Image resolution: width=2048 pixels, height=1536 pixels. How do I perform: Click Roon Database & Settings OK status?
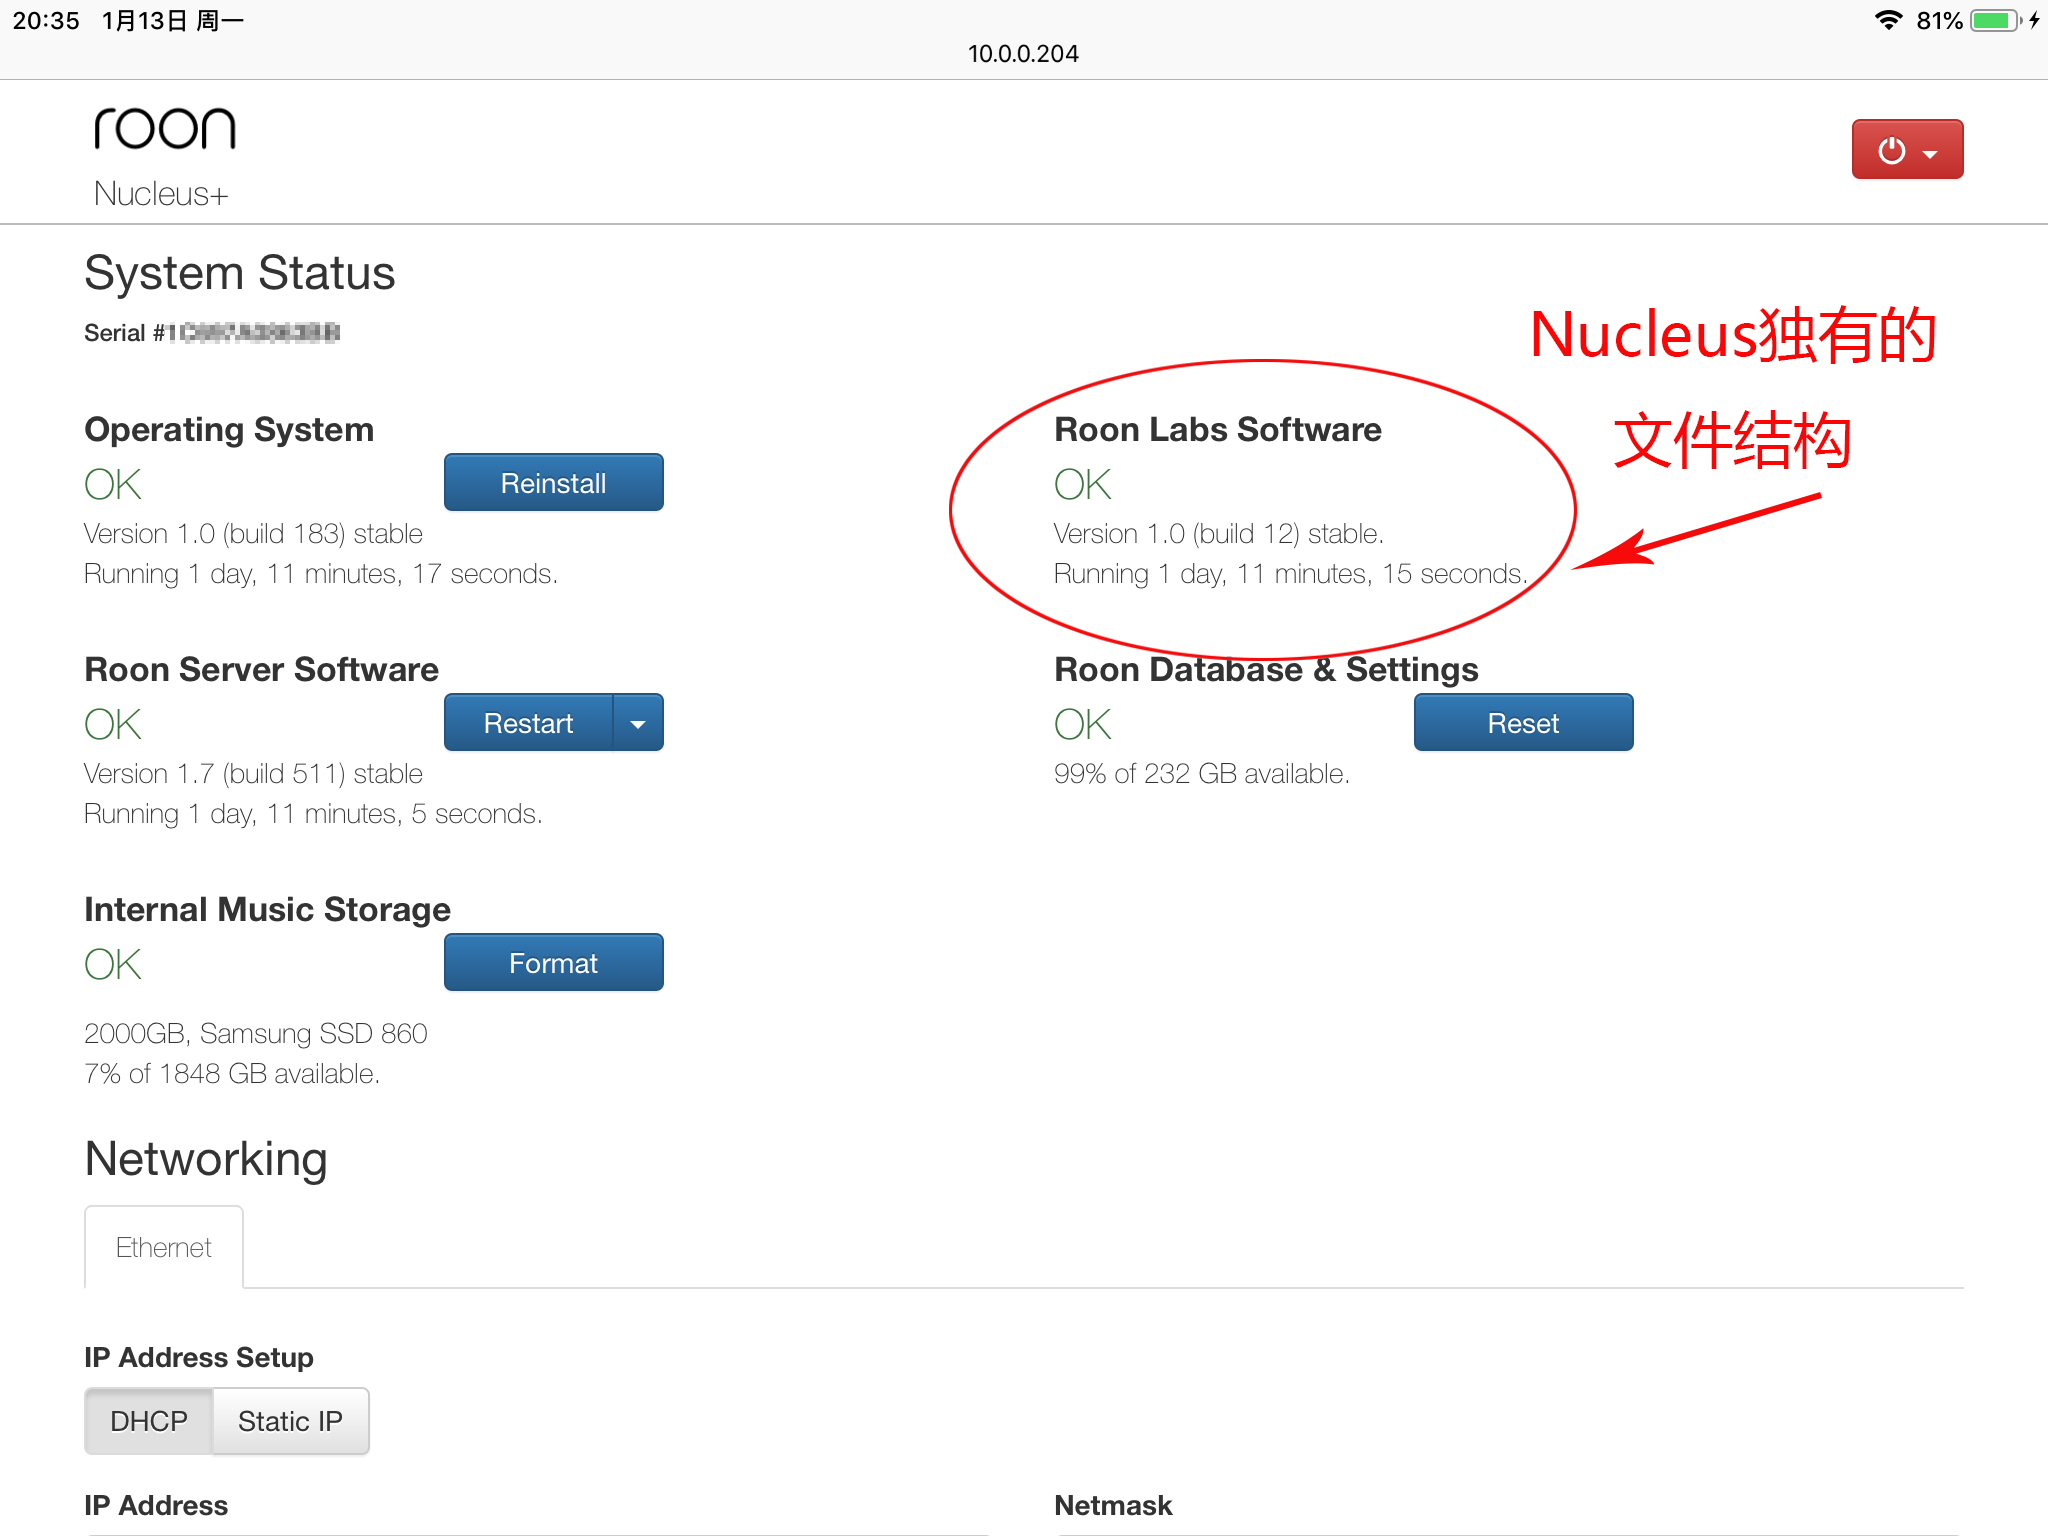1083,724
